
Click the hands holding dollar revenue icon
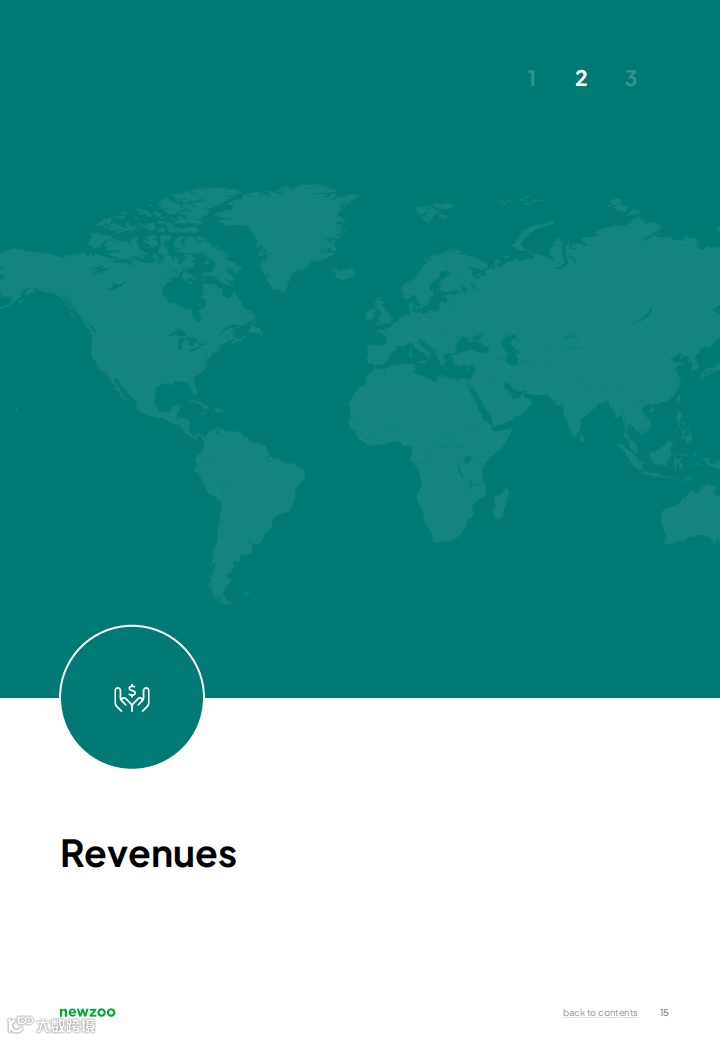132,698
